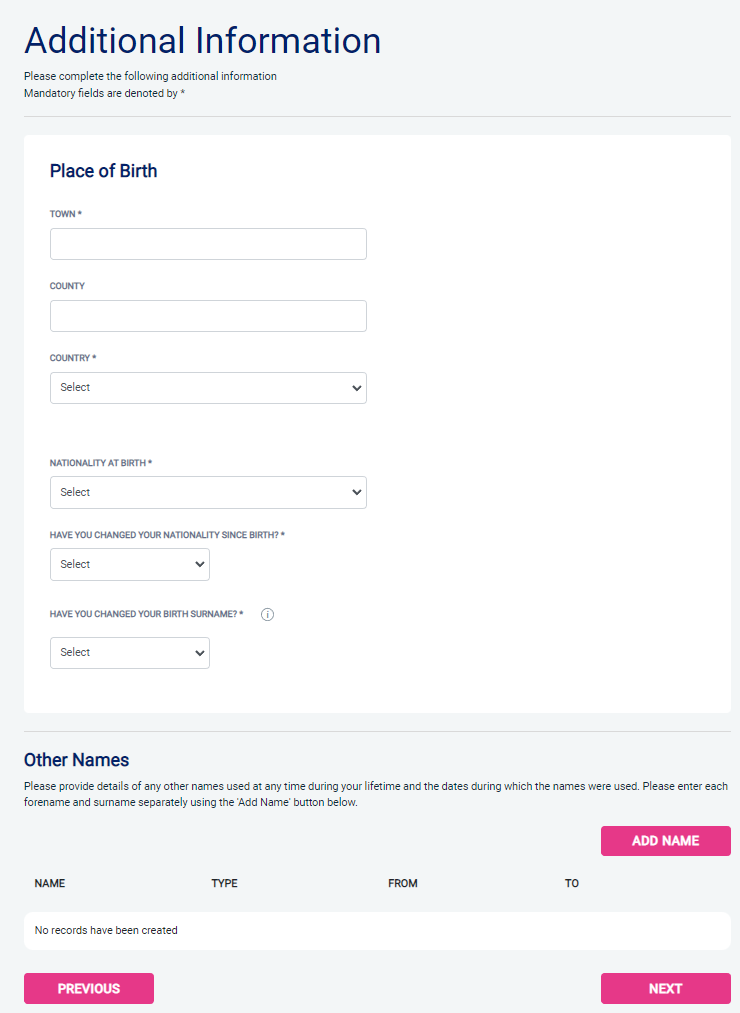Focus the Town input field

(208, 244)
